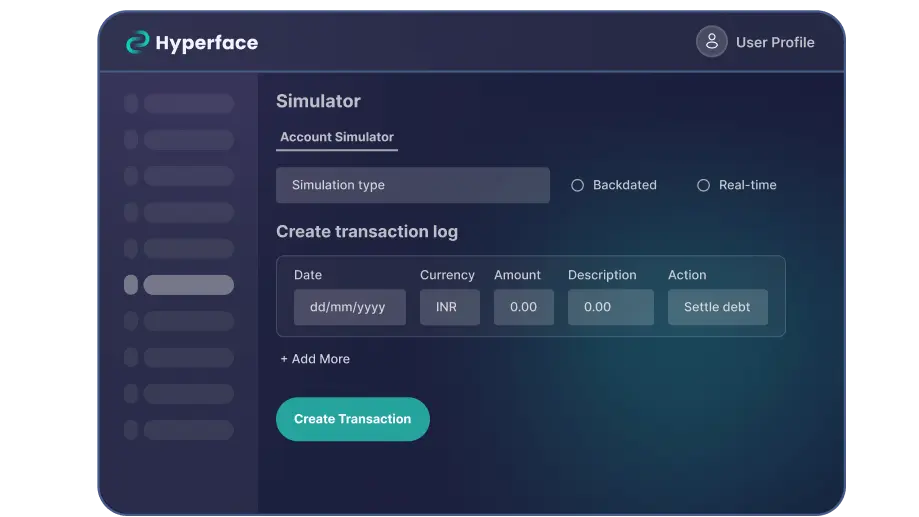This screenshot has width=919, height=517.
Task: Click the third sidebar placeholder icon
Action: [x=131, y=176]
